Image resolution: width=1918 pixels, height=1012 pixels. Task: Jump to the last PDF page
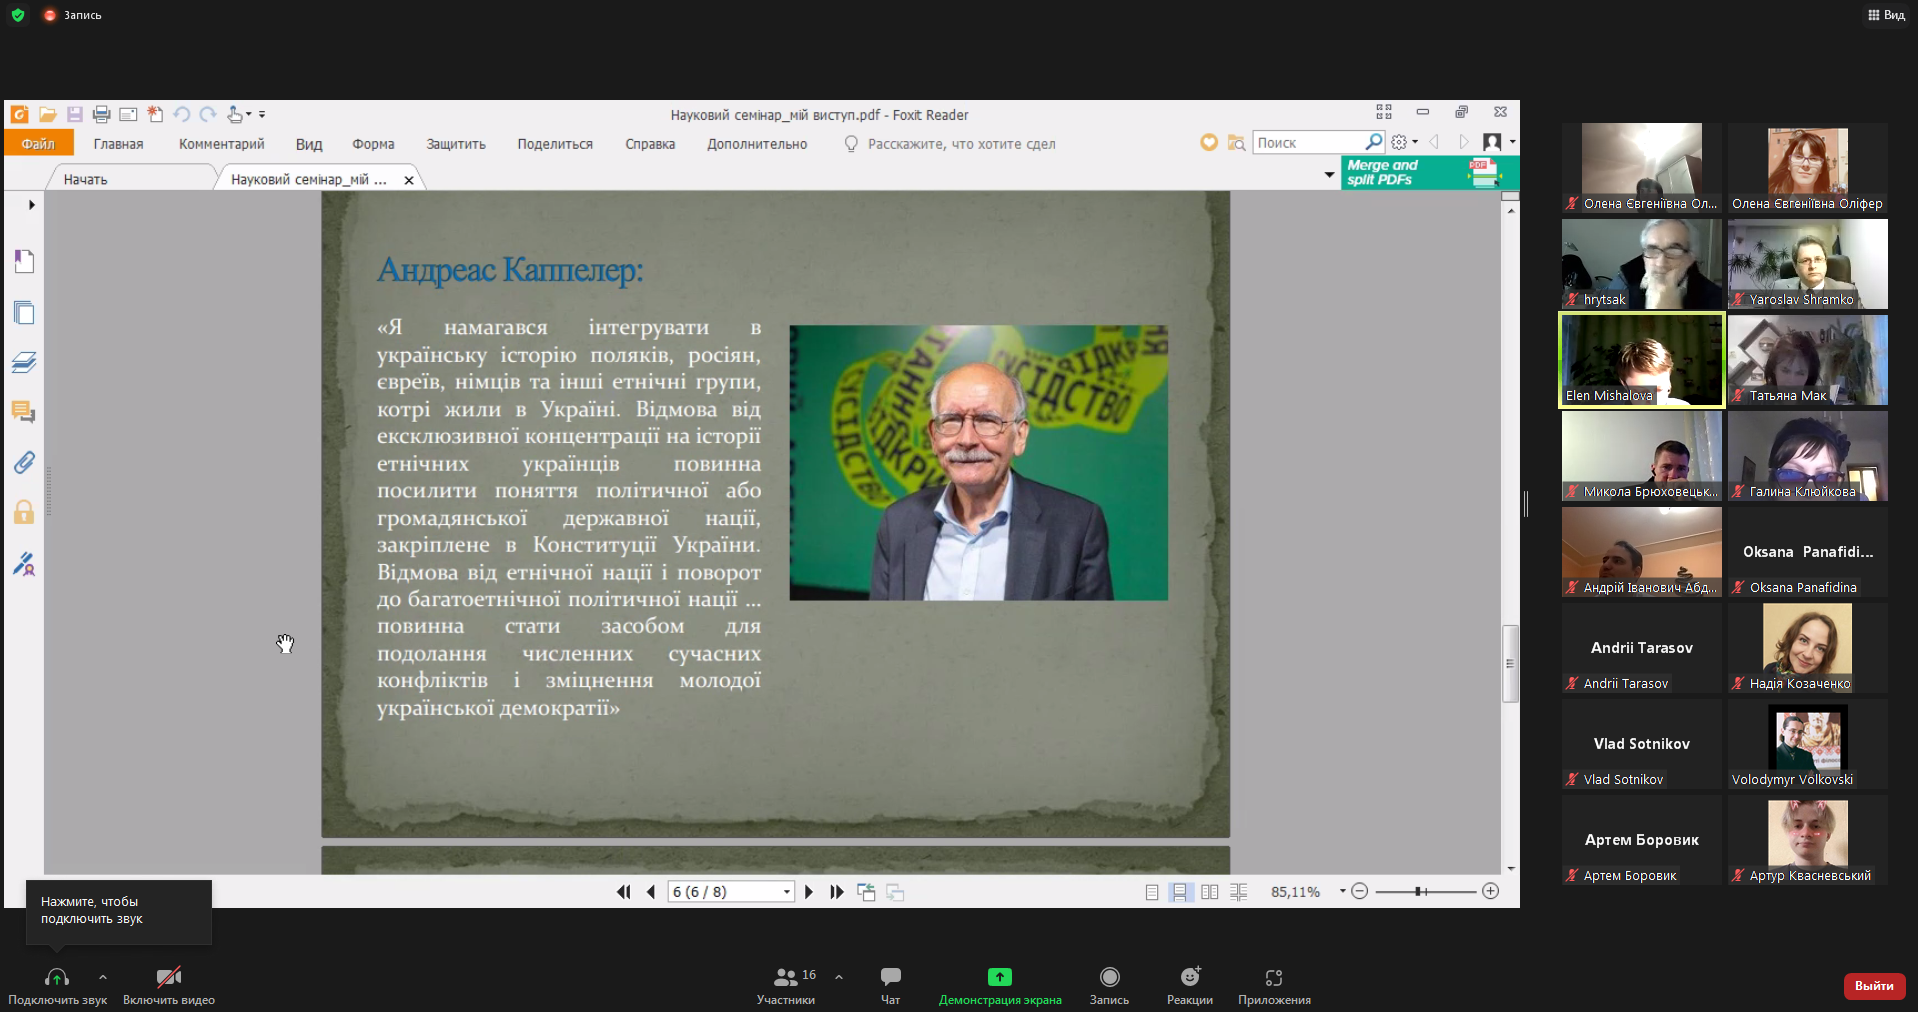click(x=837, y=892)
